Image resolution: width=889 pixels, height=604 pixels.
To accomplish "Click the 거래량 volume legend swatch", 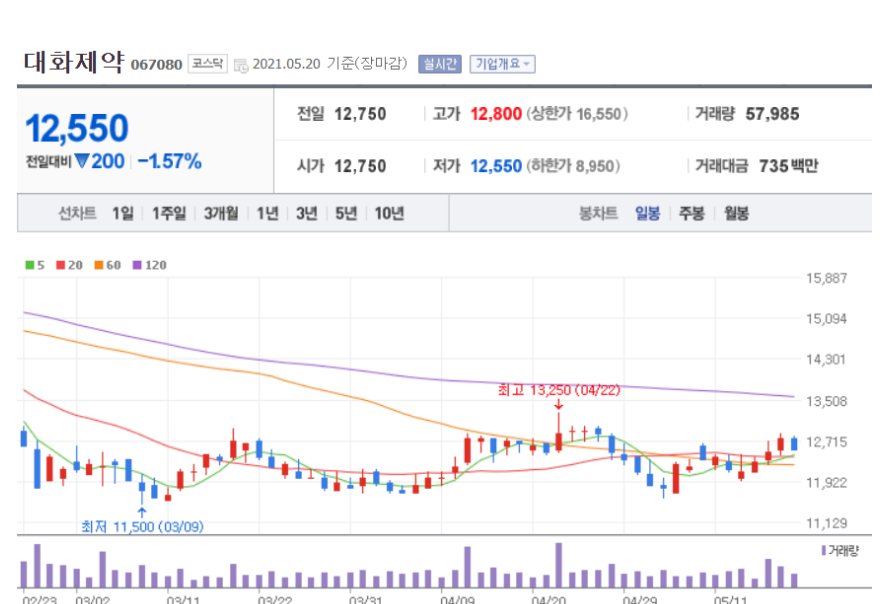I will tap(823, 551).
